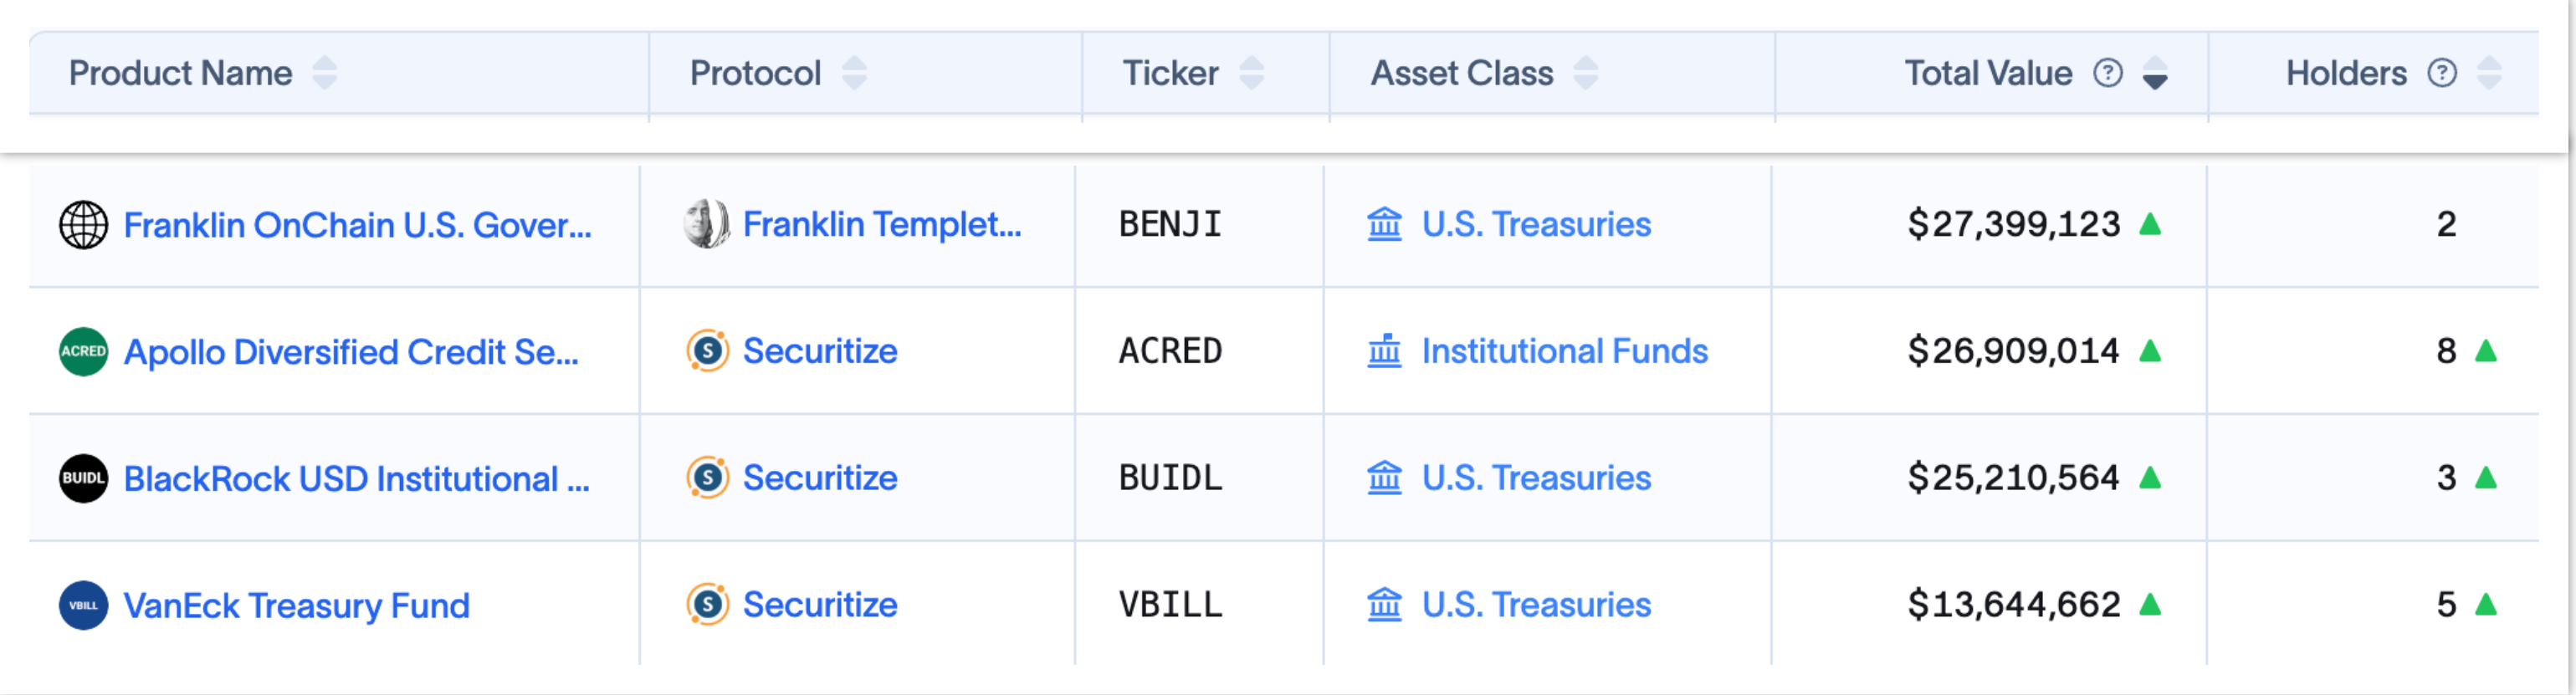Click the BENJI globe product icon
Image resolution: width=2576 pixels, height=695 pixels.
coord(84,224)
